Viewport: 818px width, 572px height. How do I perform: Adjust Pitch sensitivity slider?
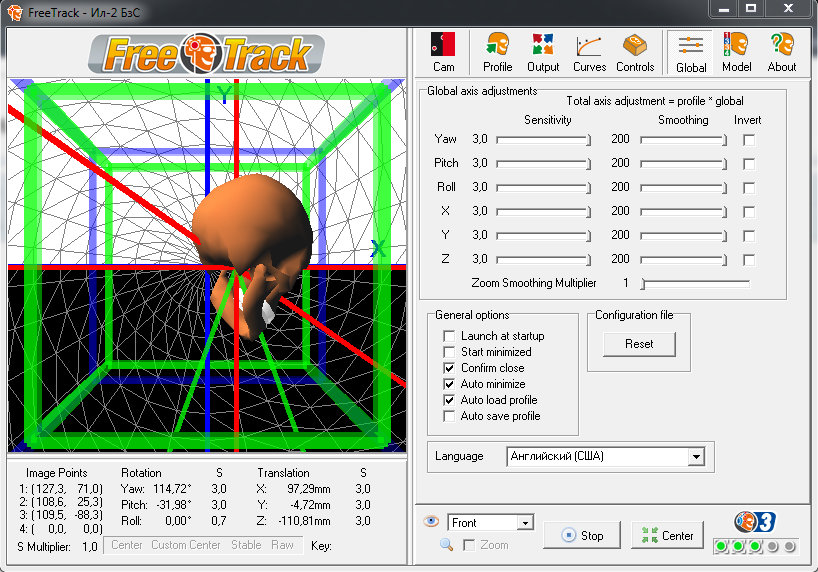pos(544,164)
